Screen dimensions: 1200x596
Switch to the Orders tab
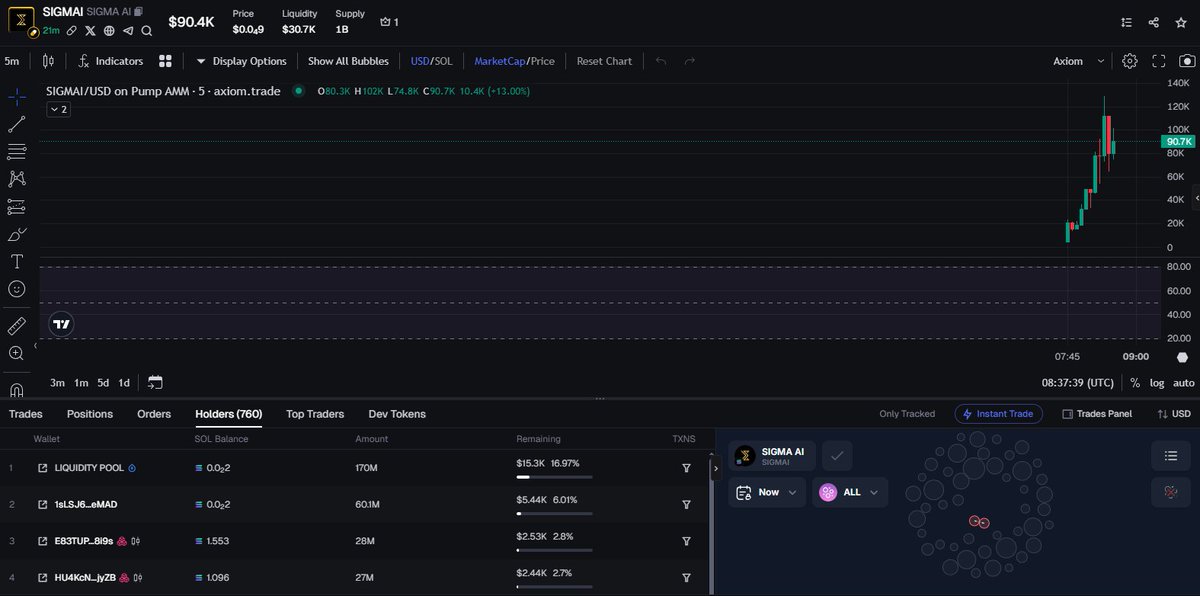point(154,414)
